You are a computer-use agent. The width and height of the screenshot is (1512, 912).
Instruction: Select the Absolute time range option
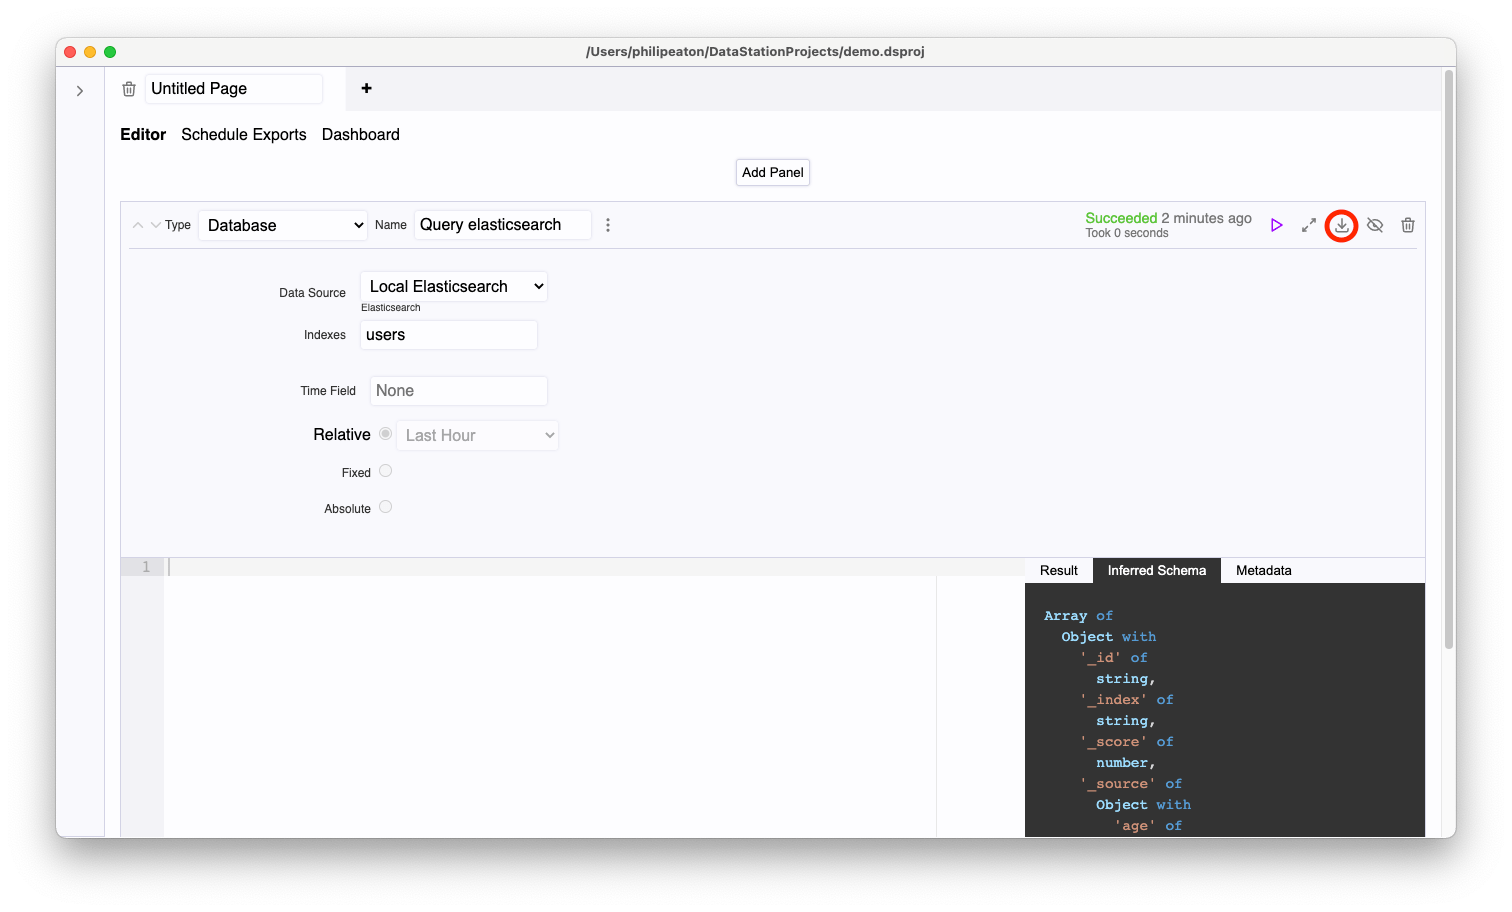point(386,507)
